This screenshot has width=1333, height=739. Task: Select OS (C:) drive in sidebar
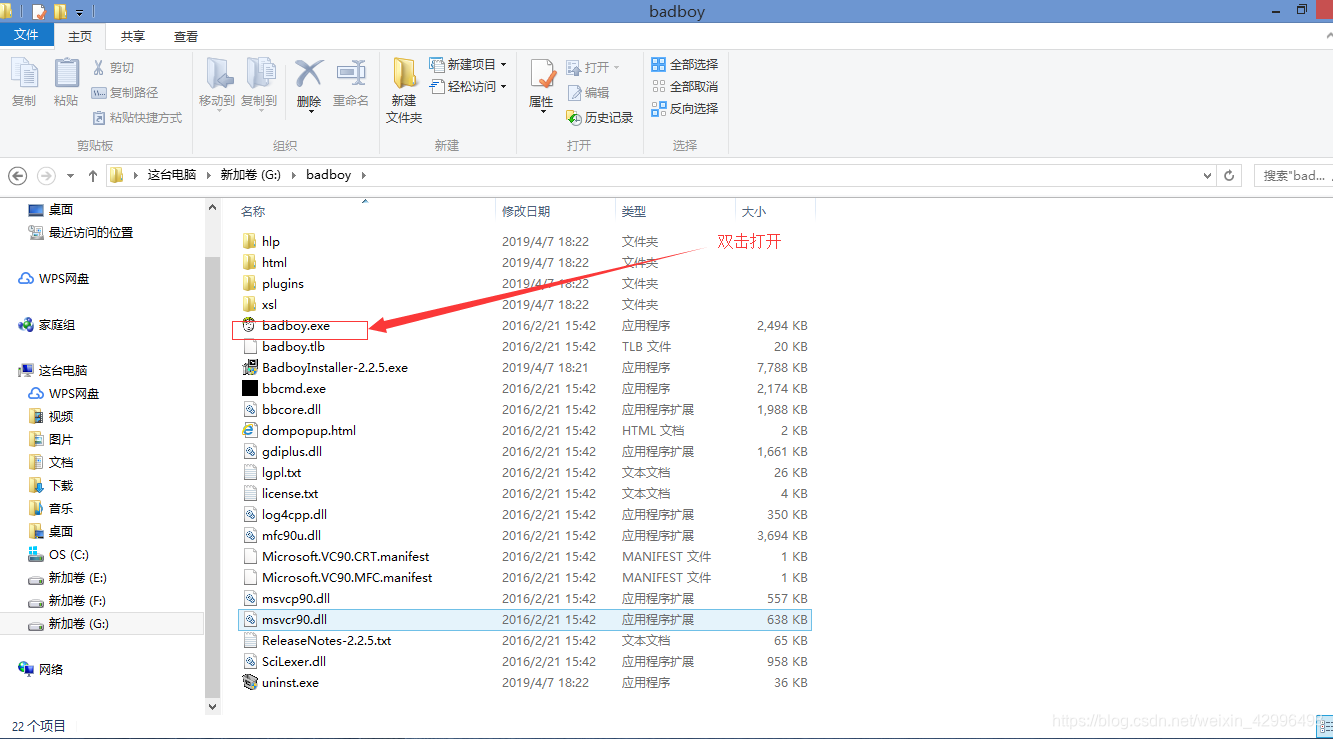click(59, 554)
